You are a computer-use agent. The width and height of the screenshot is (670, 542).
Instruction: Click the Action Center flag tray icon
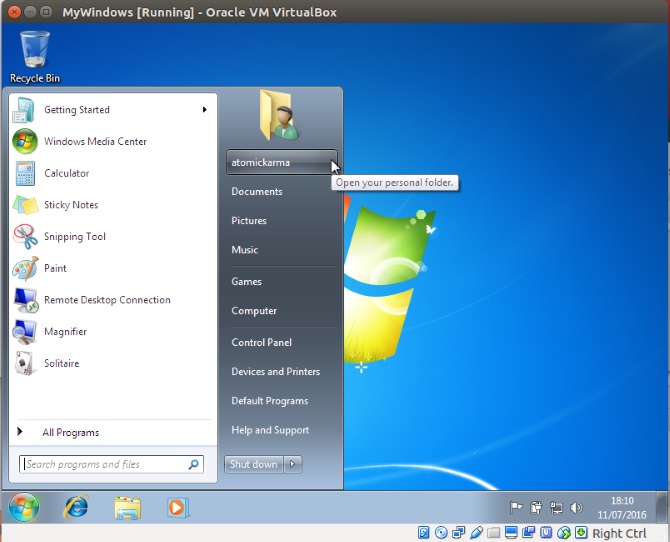point(516,507)
